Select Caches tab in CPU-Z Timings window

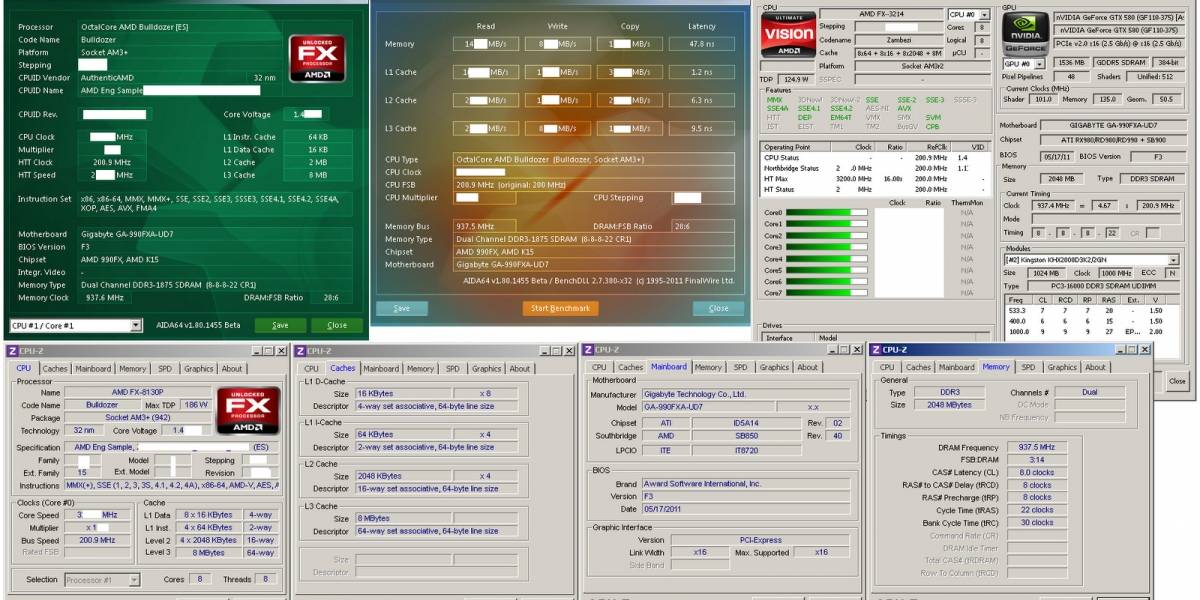(x=919, y=368)
